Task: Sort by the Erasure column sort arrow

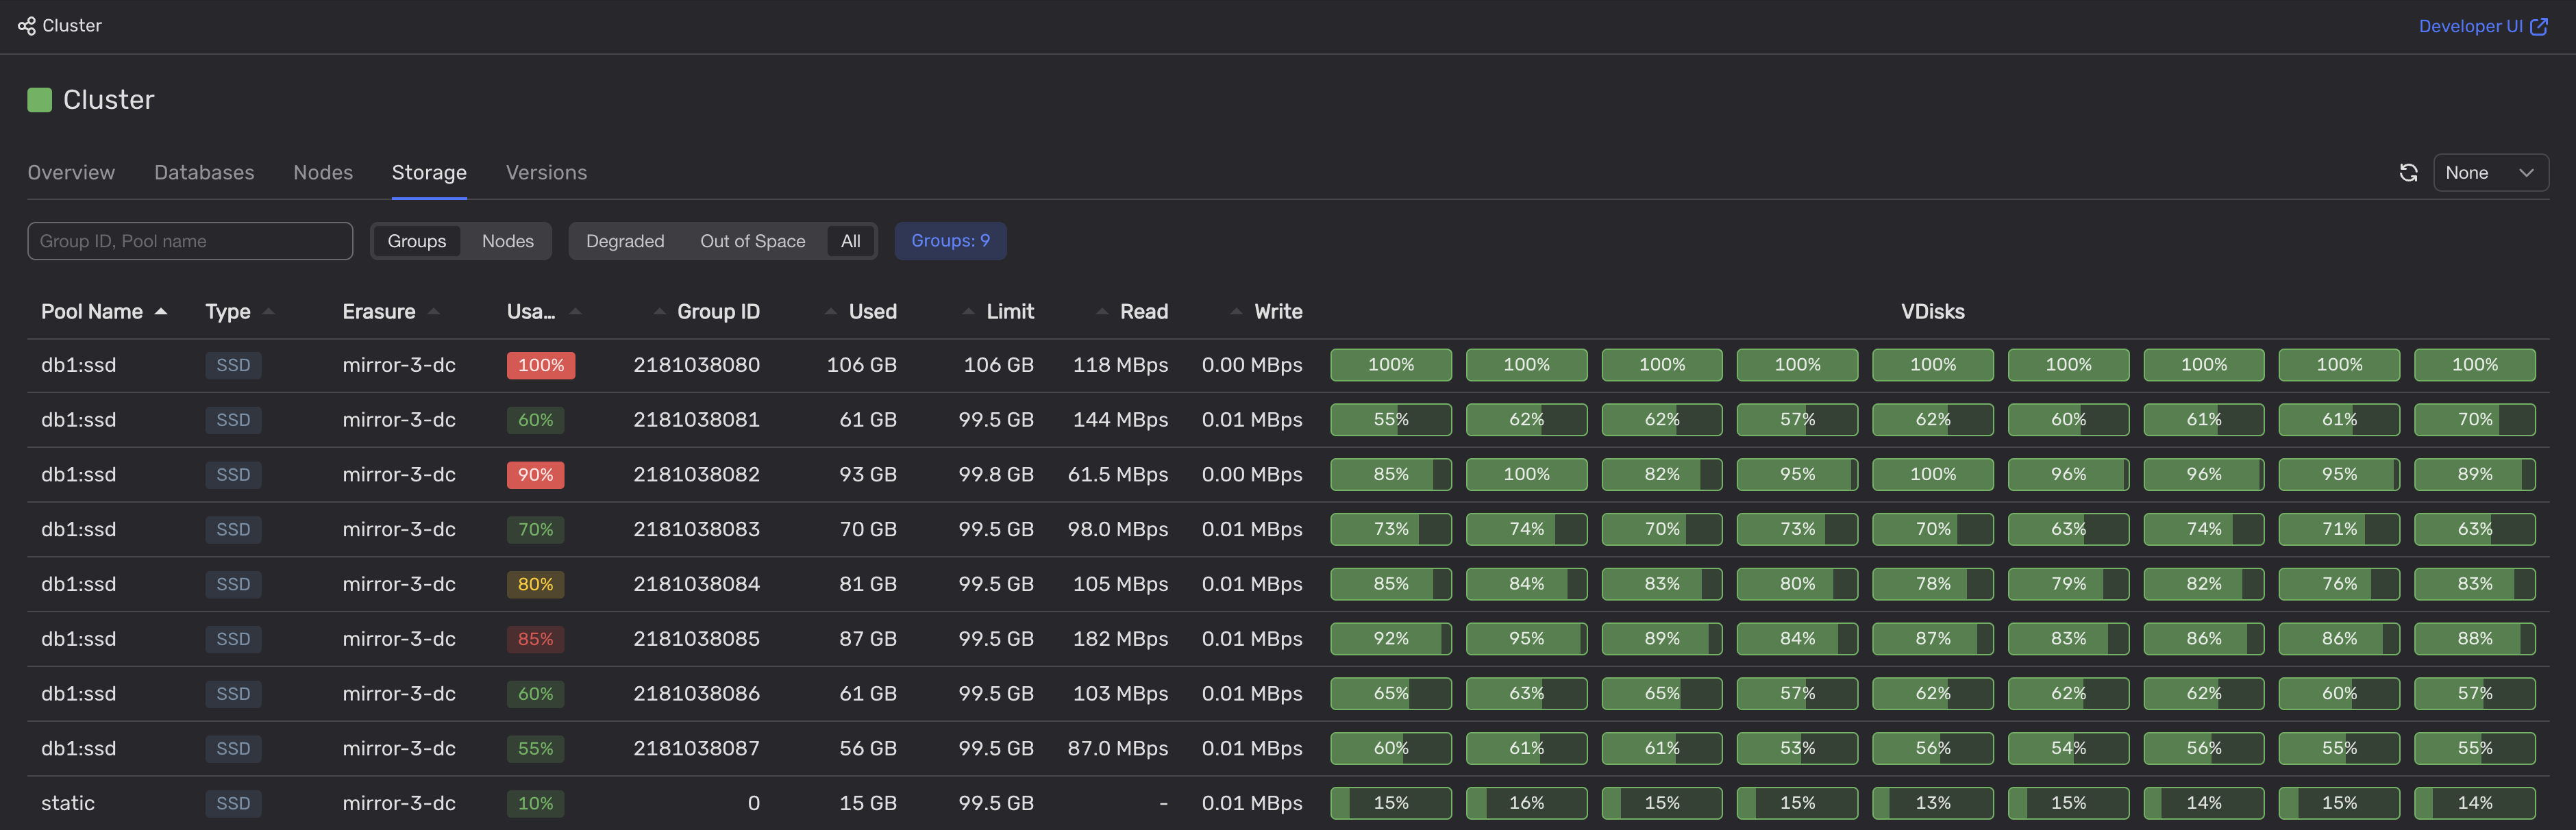Action: point(434,311)
